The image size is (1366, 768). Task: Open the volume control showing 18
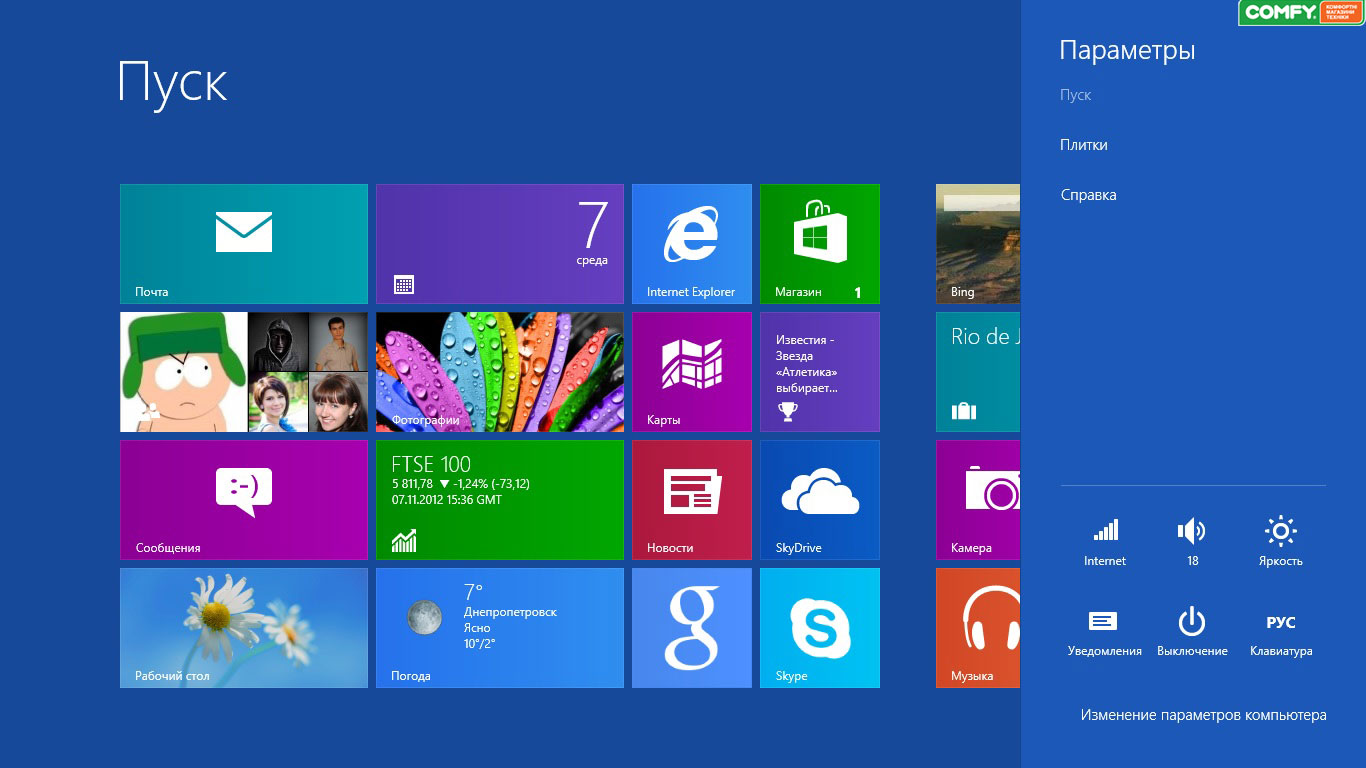pyautogui.click(x=1192, y=542)
